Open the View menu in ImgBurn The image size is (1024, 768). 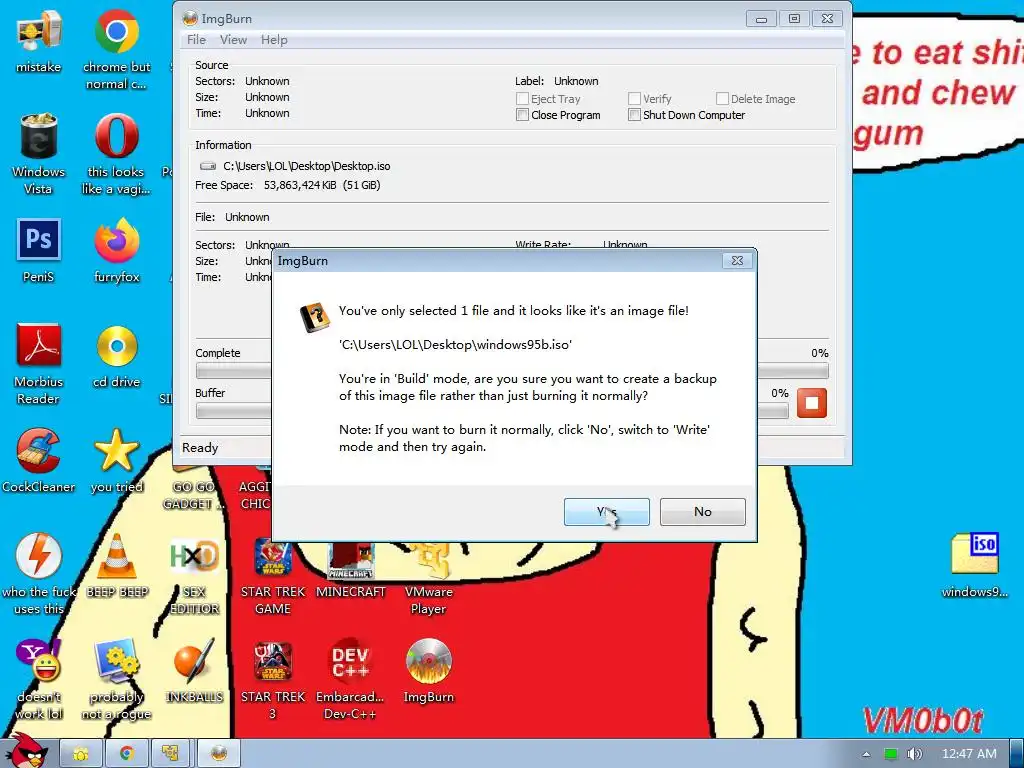(x=233, y=40)
